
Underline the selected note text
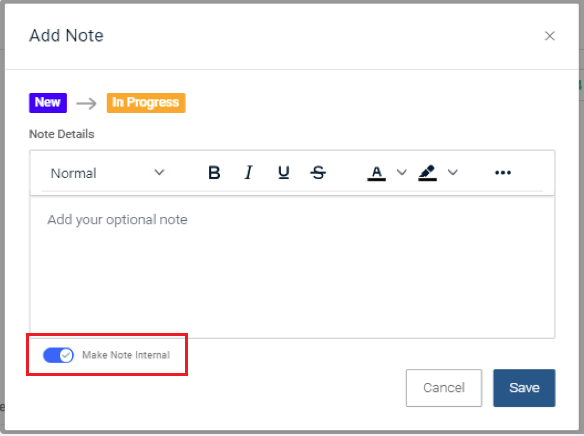click(283, 173)
